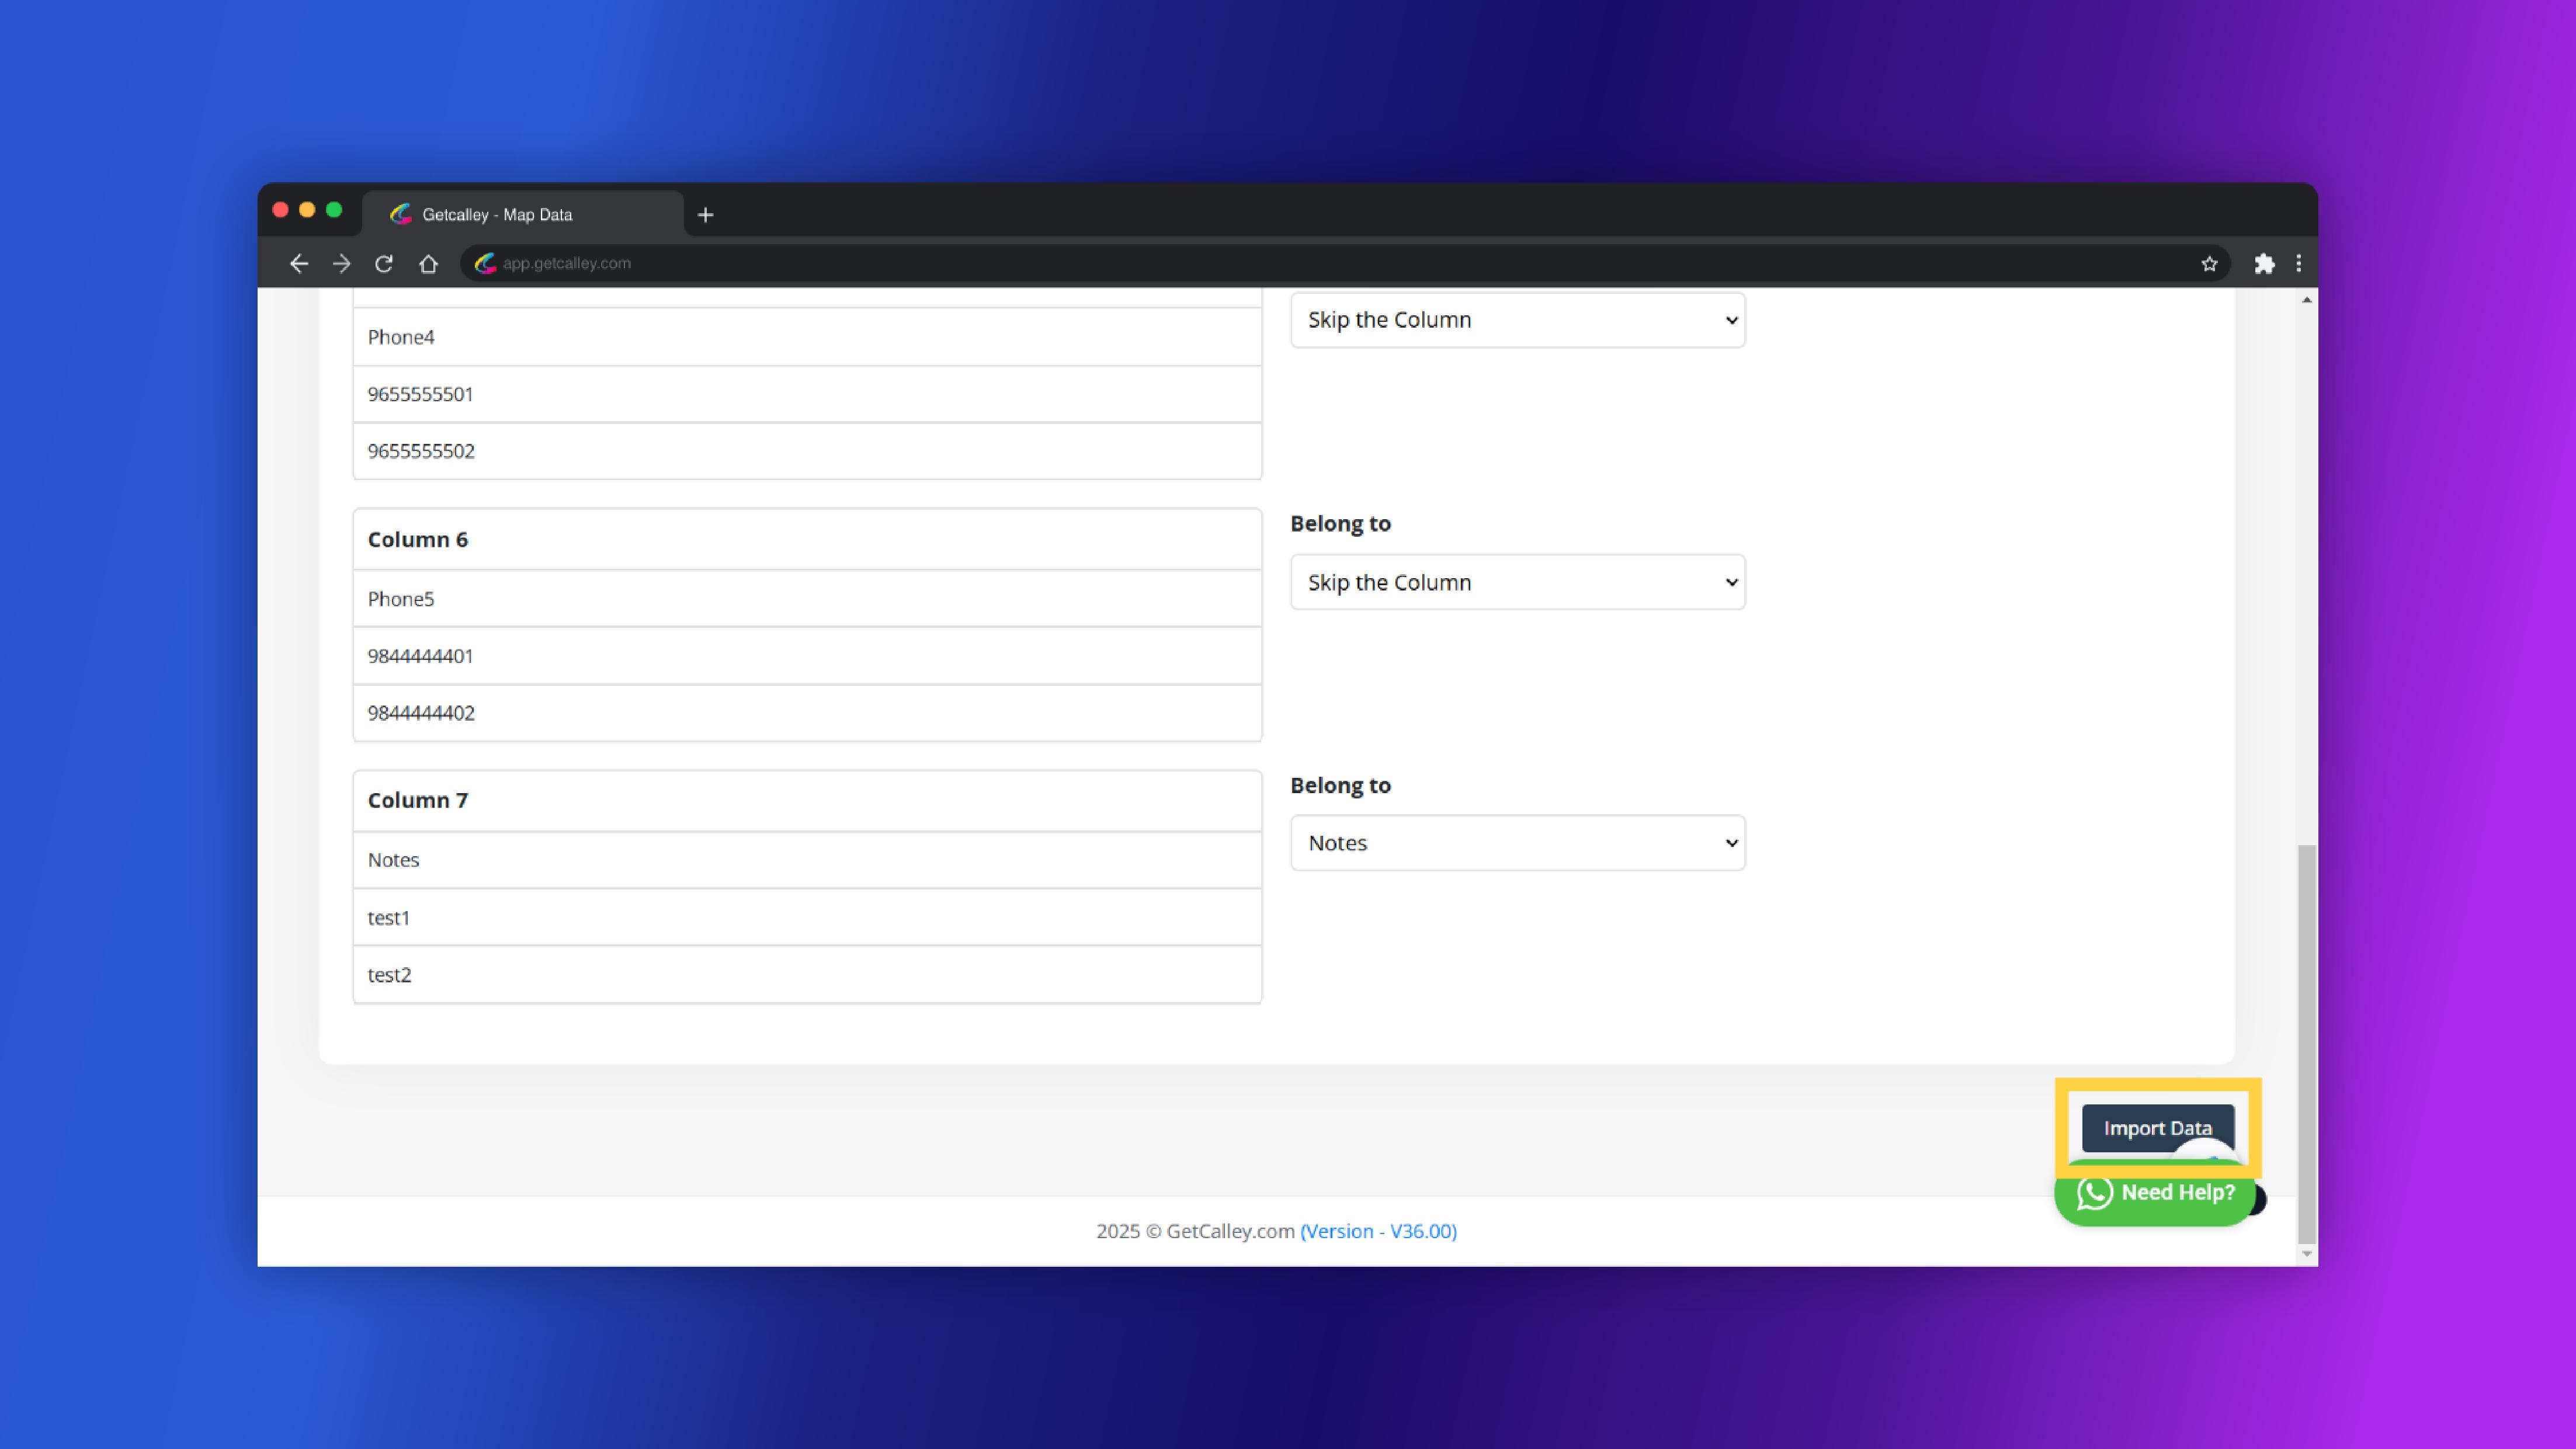Image resolution: width=2576 pixels, height=1449 pixels.
Task: Select the test1 cell
Action: click(x=807, y=918)
